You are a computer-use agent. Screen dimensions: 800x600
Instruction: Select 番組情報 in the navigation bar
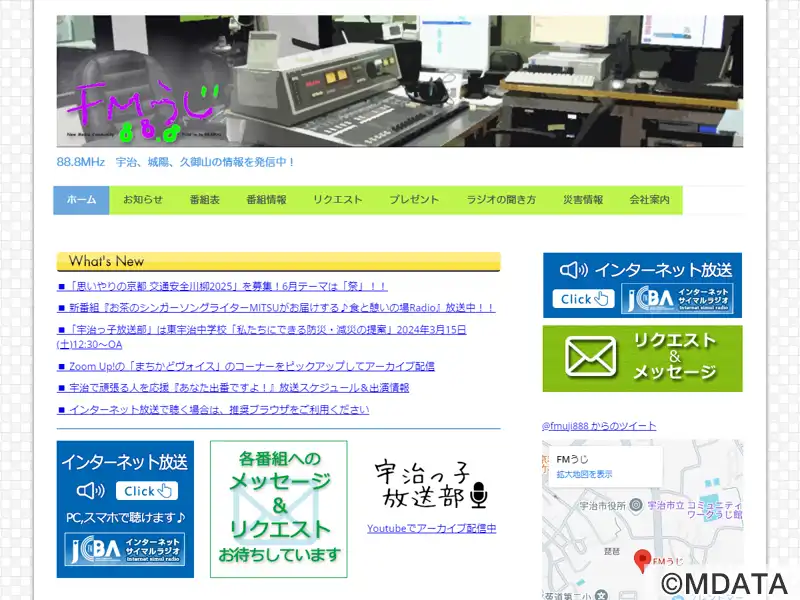266,200
